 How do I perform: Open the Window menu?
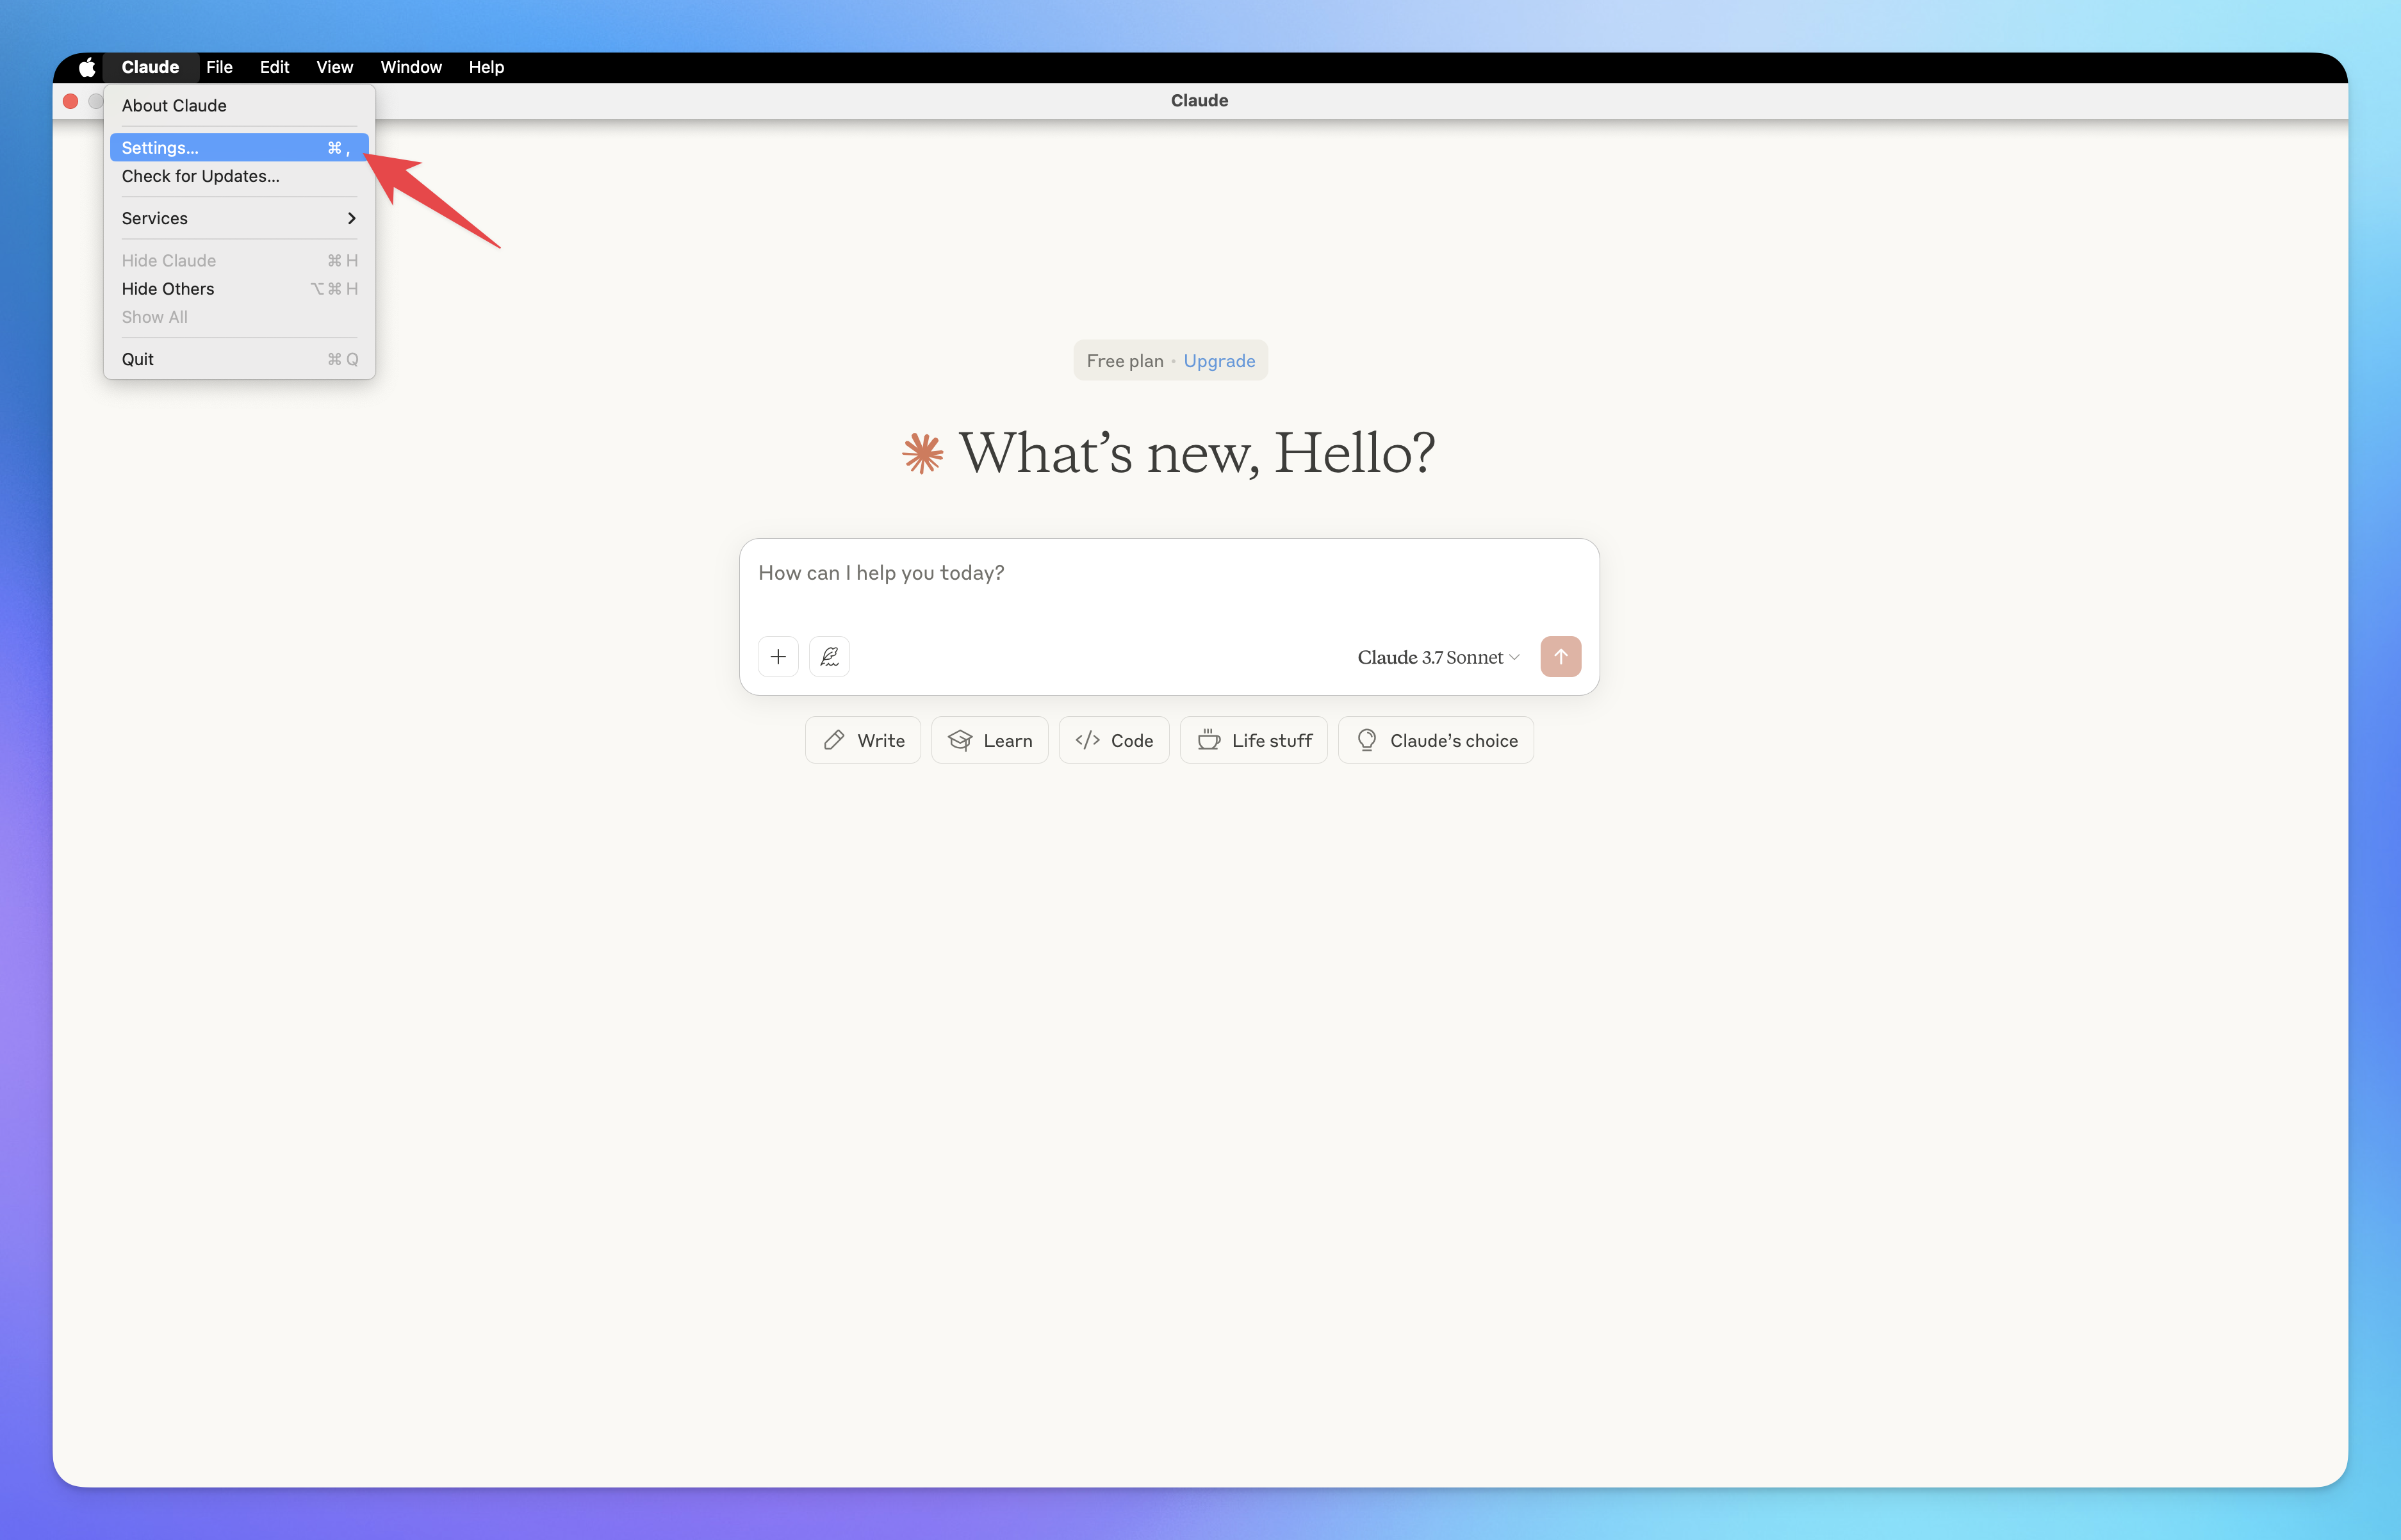tap(411, 67)
